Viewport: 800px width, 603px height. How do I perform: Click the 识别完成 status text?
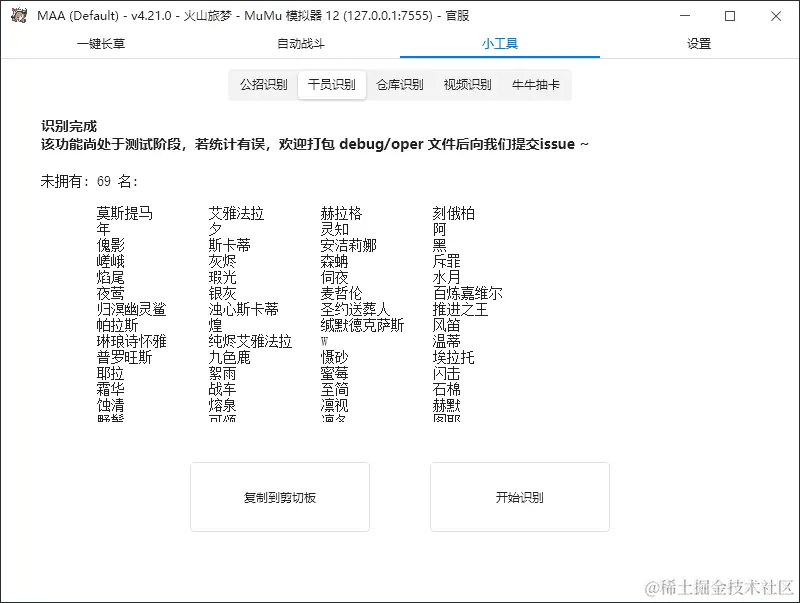(x=69, y=127)
